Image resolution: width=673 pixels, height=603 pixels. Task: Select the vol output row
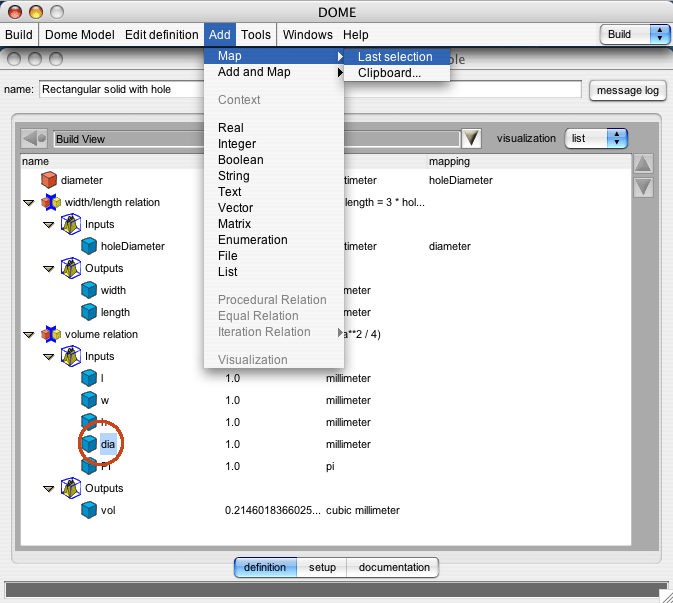pos(326,510)
